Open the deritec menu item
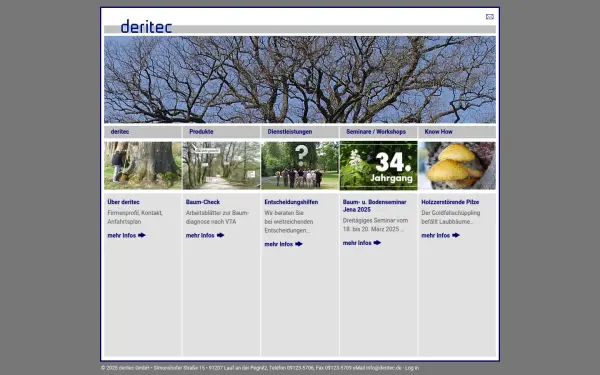This screenshot has width=600, height=375. [x=120, y=132]
